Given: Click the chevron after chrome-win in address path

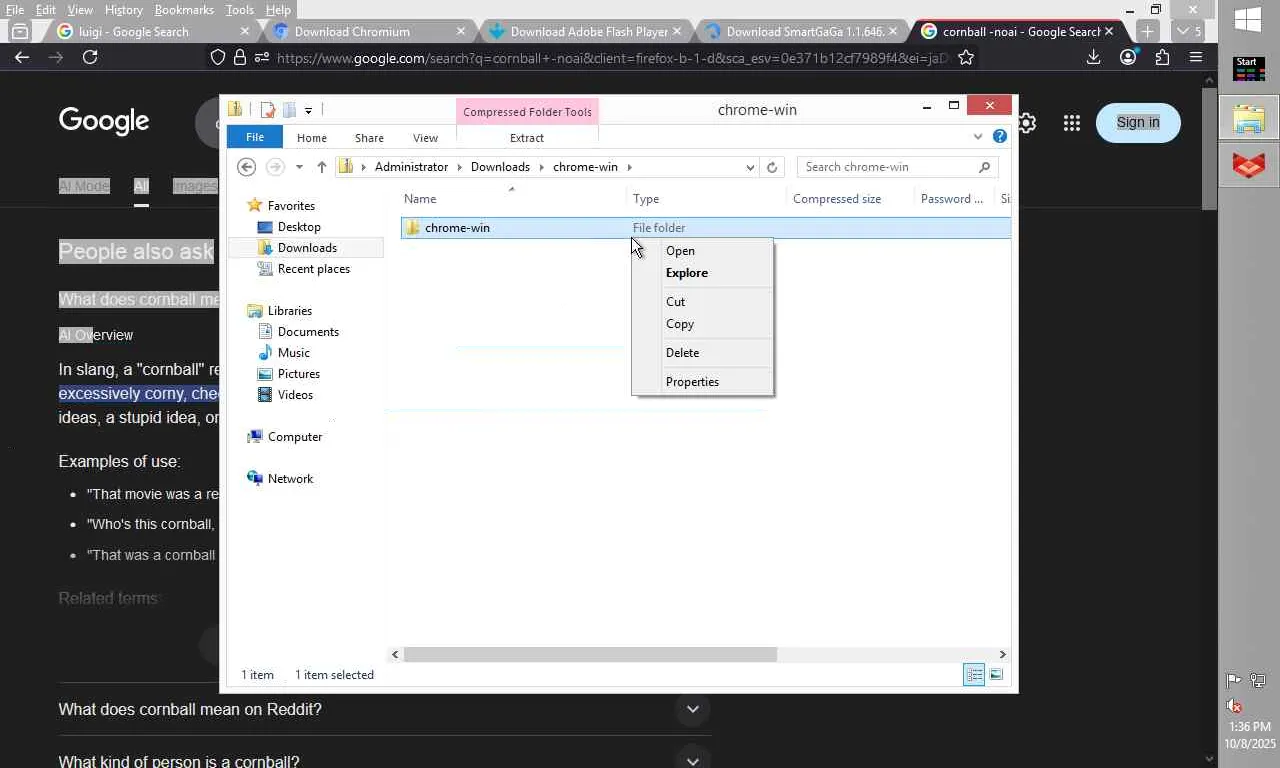Looking at the screenshot, I should click(630, 167).
